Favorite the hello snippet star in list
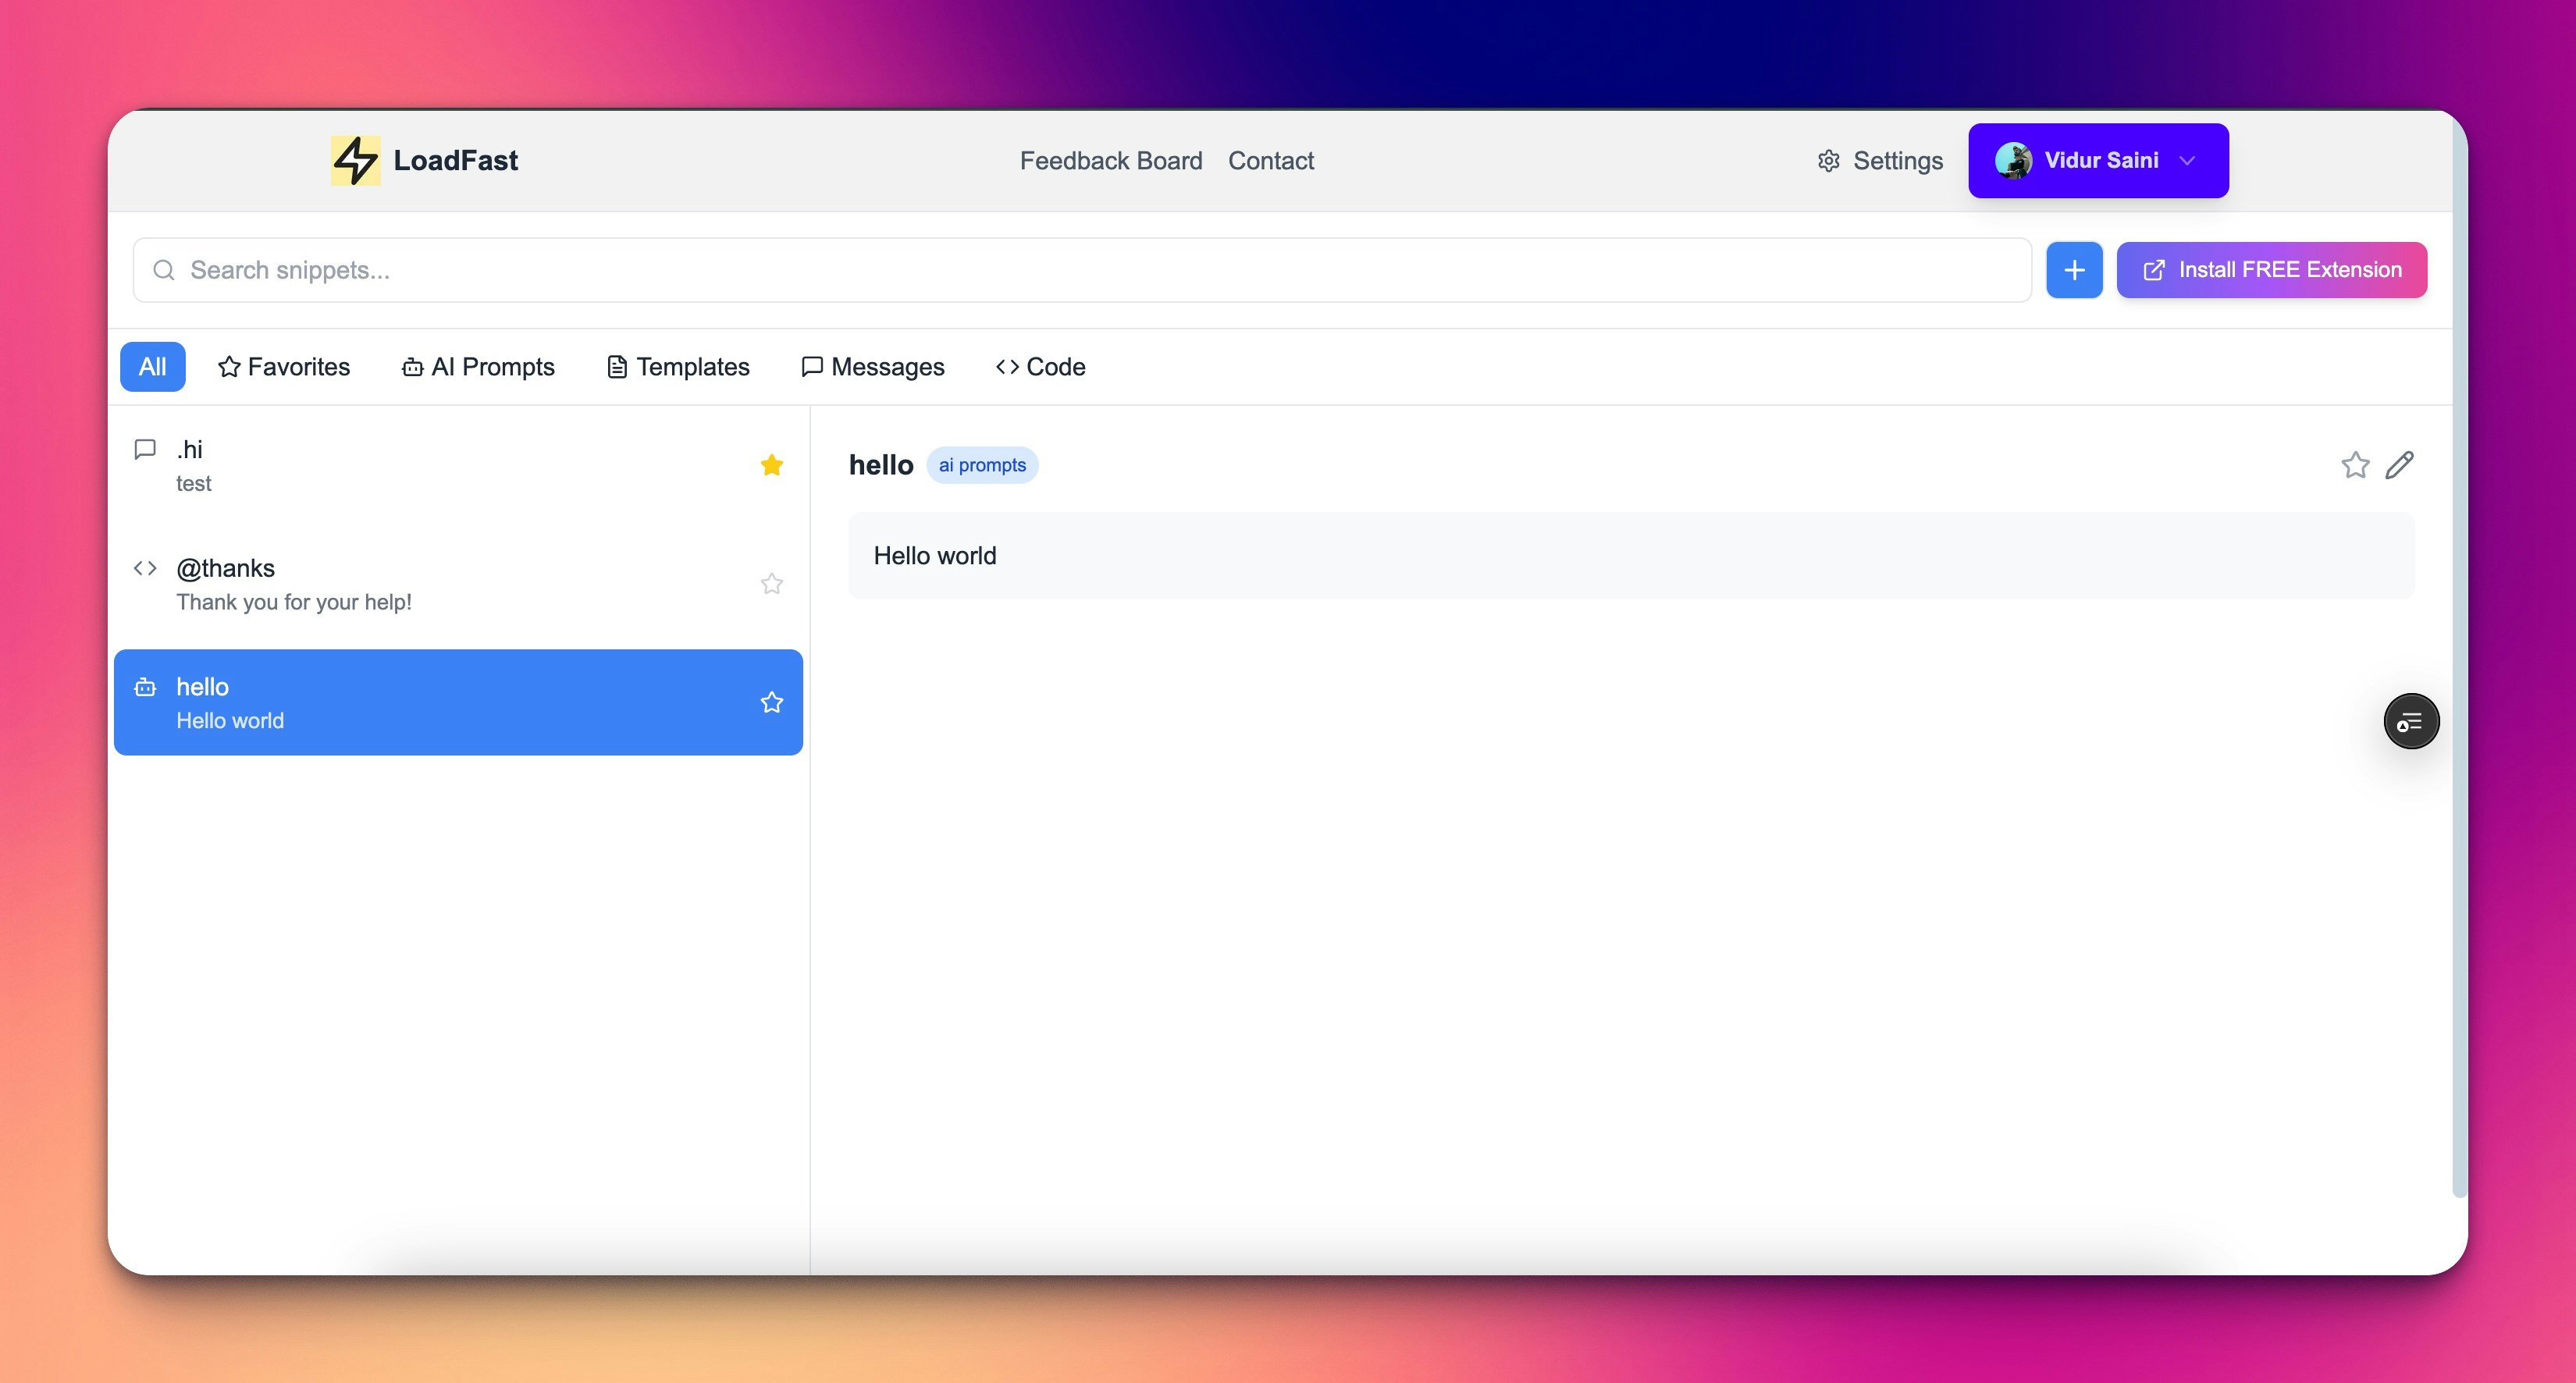 (771, 702)
